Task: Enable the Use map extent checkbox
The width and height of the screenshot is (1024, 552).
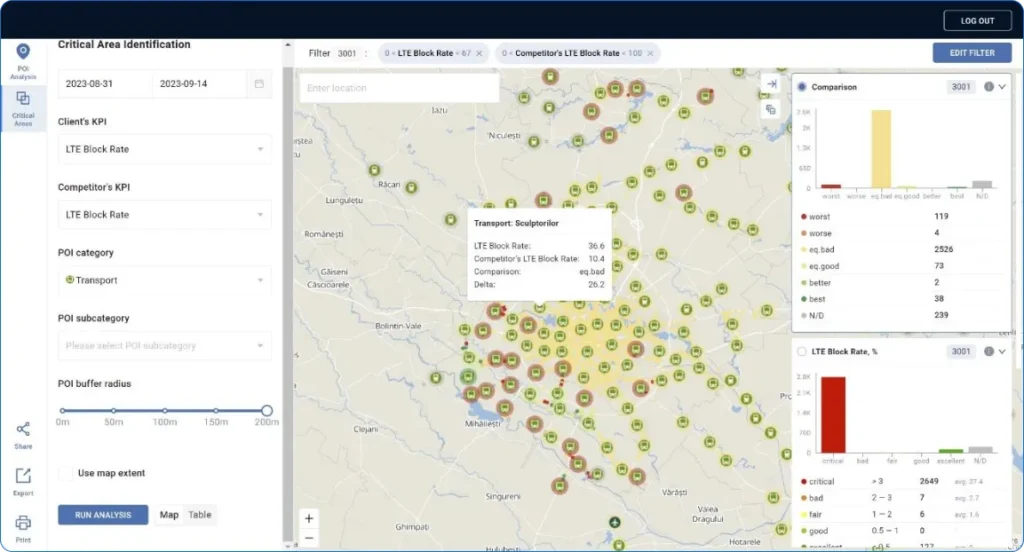Action: [x=67, y=473]
